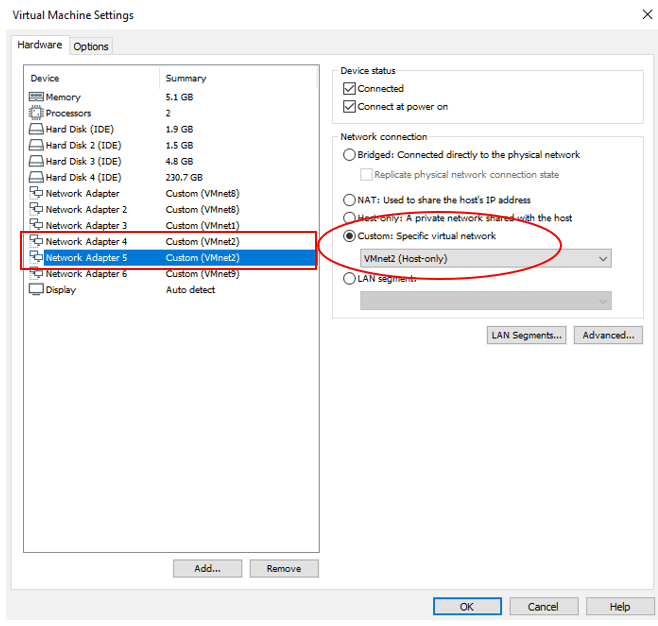Click the Memory device icon
The image size is (658, 626).
pos(36,97)
